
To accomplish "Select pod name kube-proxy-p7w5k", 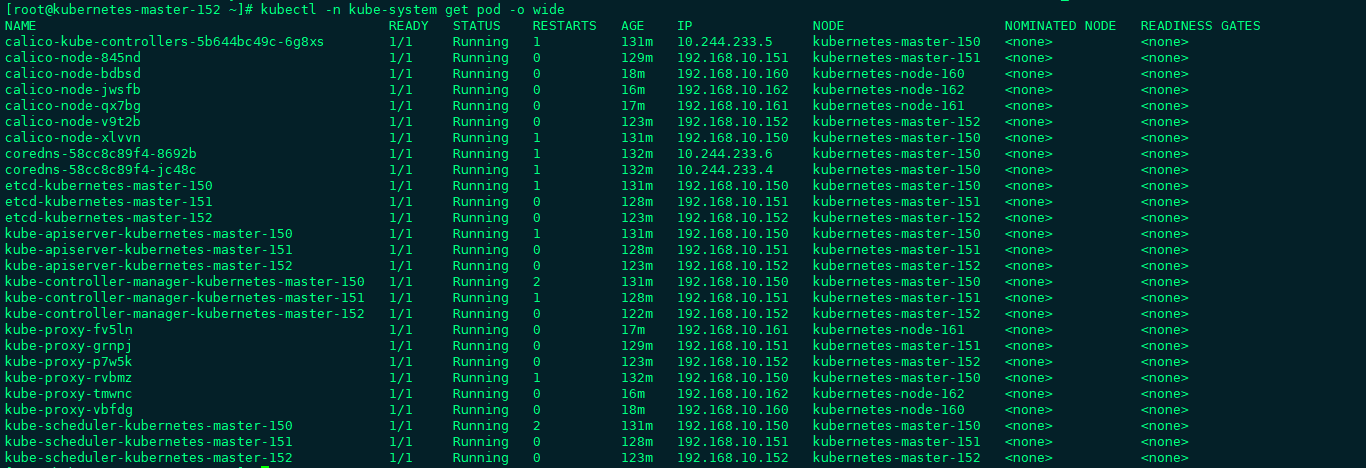I will pyautogui.click(x=69, y=362).
